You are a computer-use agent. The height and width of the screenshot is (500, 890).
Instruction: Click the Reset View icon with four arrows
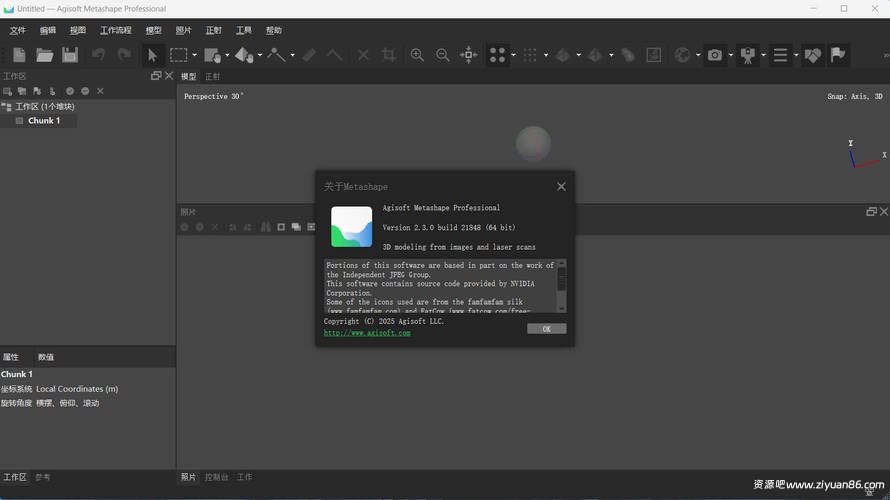pos(468,55)
